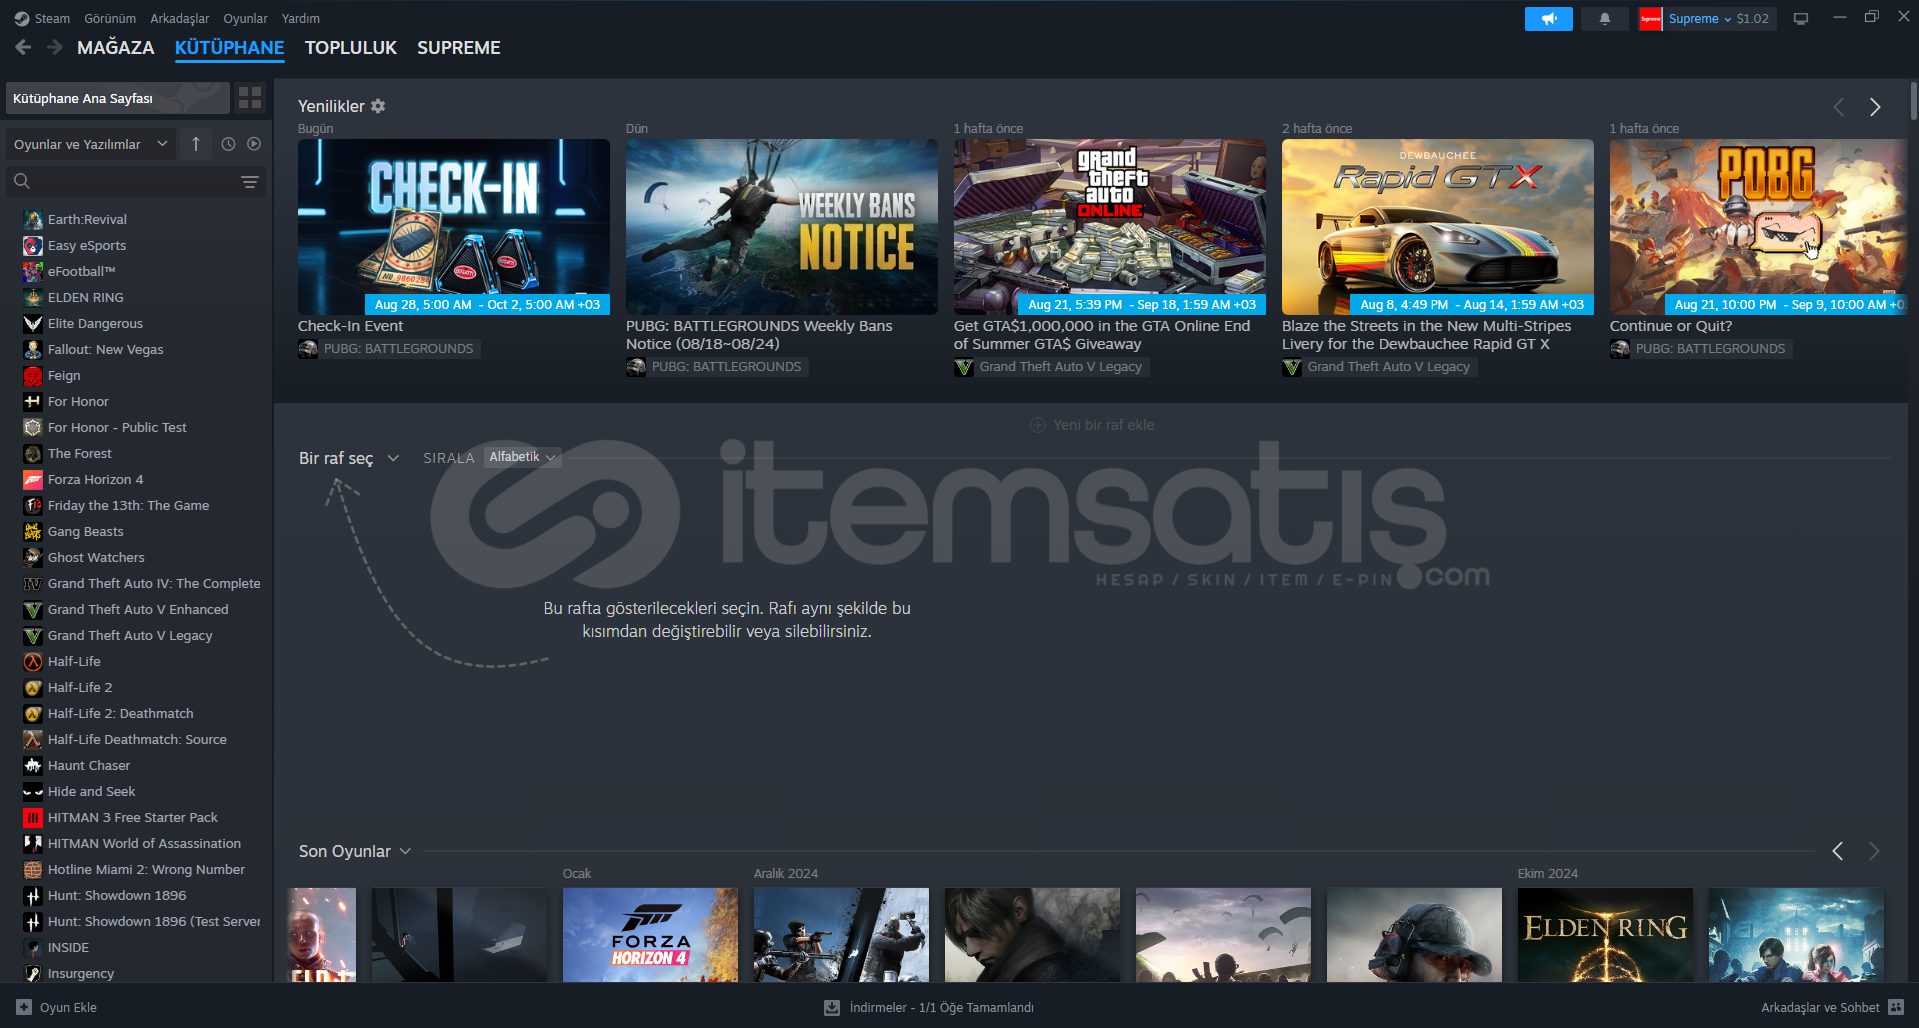This screenshot has height=1028, width=1919.
Task: Go forward with the right arrow
Action: coord(55,47)
